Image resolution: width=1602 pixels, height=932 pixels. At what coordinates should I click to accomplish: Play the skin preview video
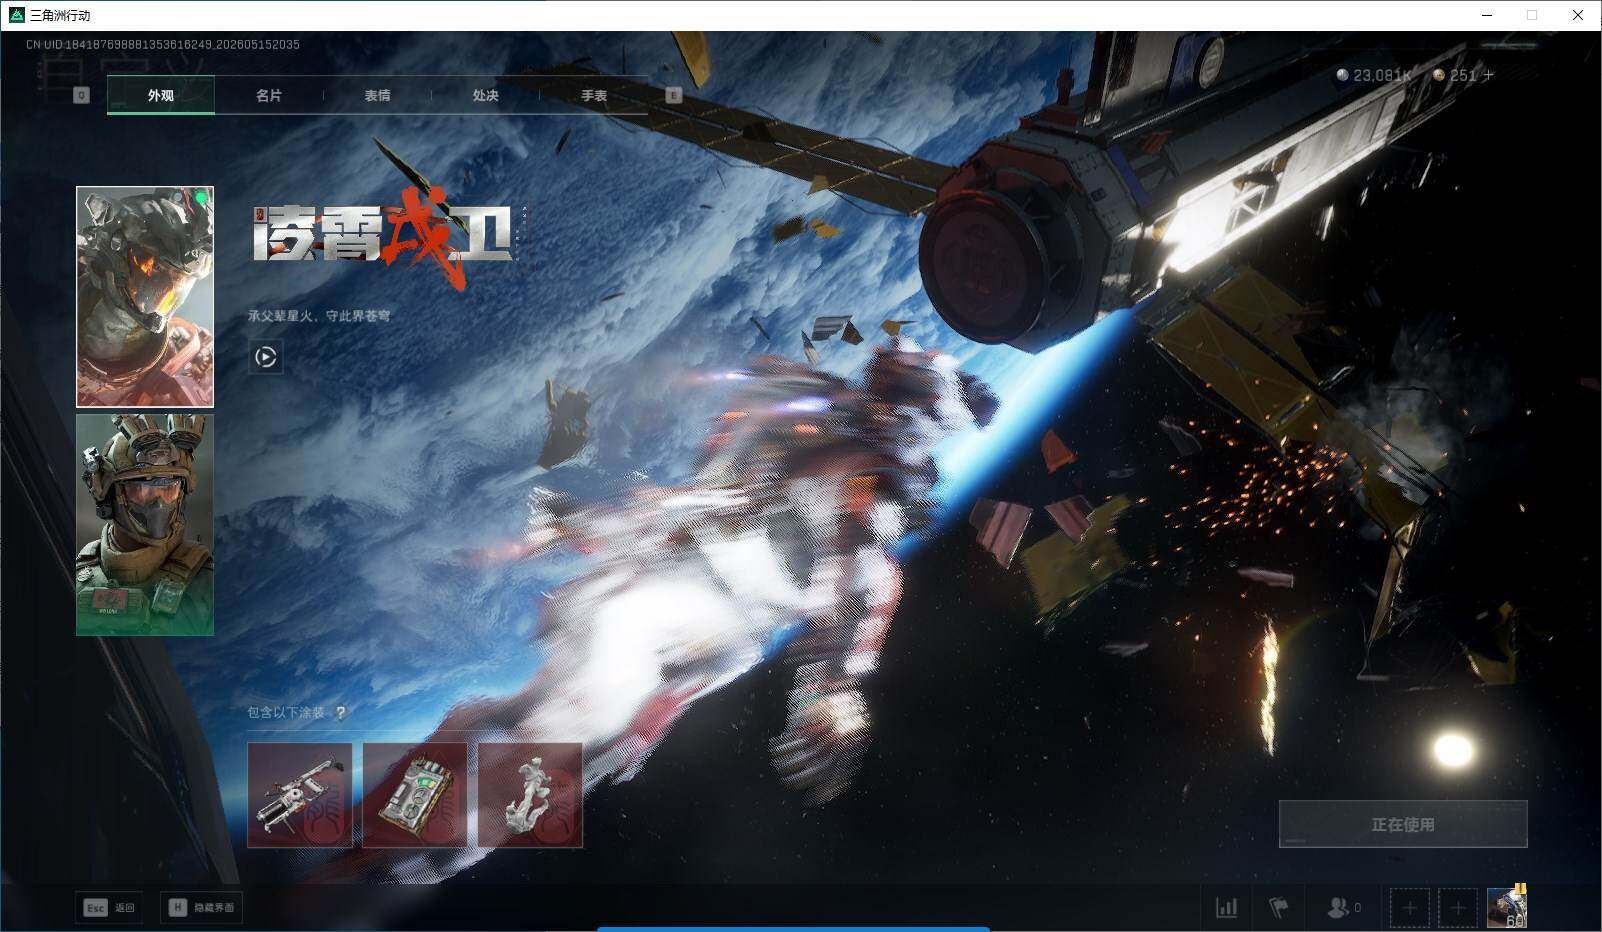[266, 357]
